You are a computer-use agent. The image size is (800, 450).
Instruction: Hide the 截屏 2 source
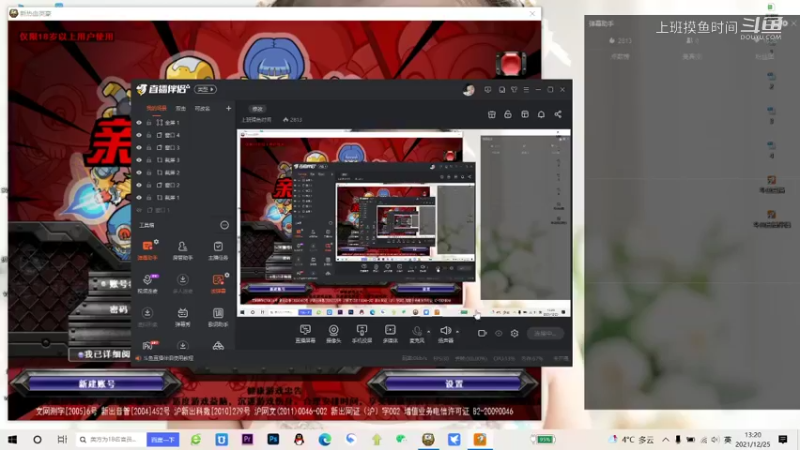tap(139, 172)
